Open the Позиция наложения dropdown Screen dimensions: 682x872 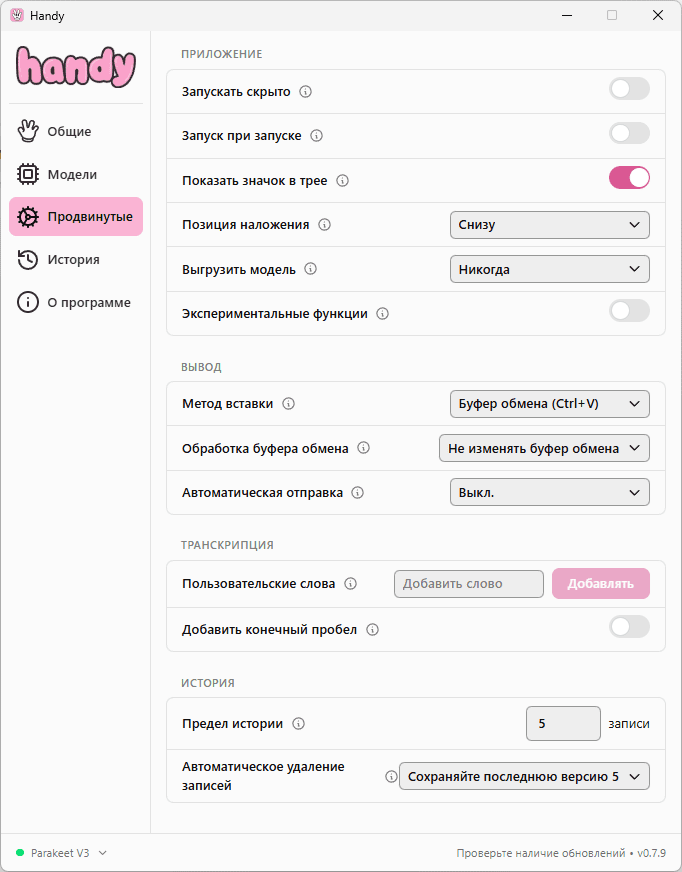(549, 225)
